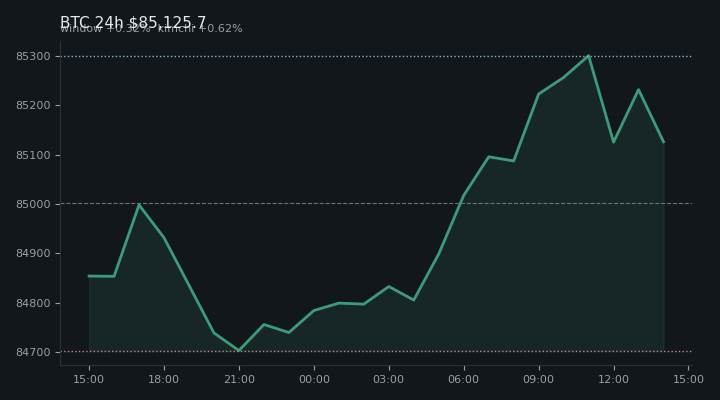This screenshot has width=720, height=400.
Task: Click the 21:00 x-axis label
Action: (239, 379)
